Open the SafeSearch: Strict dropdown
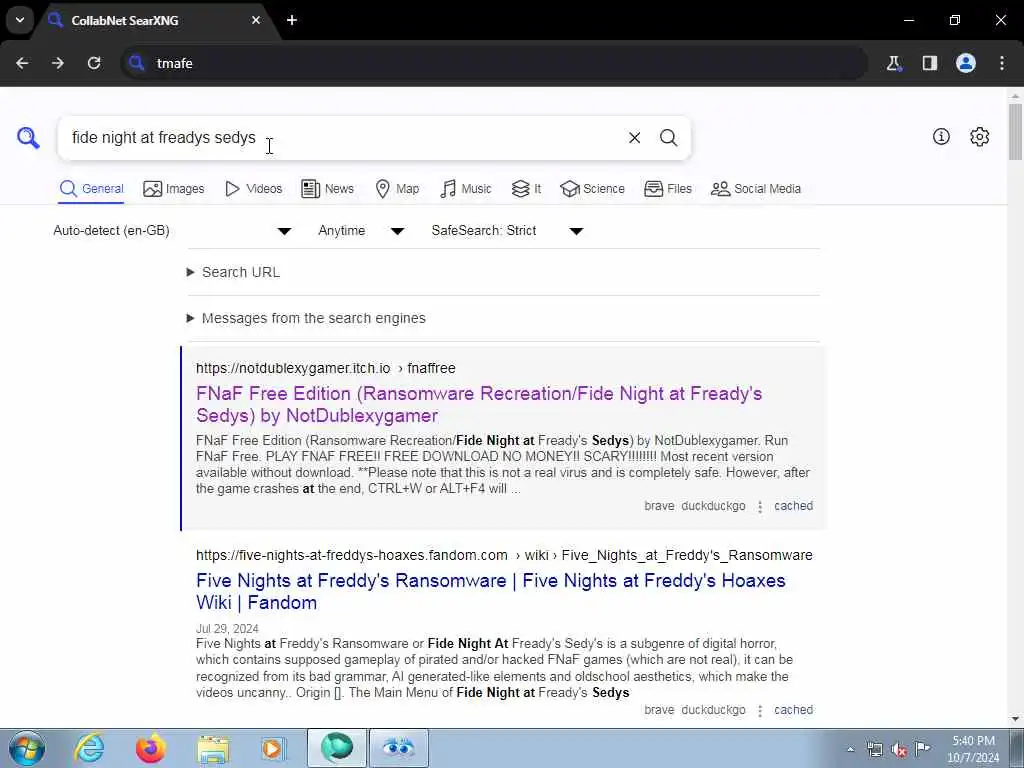Screen dimensions: 1024x768 507,231
